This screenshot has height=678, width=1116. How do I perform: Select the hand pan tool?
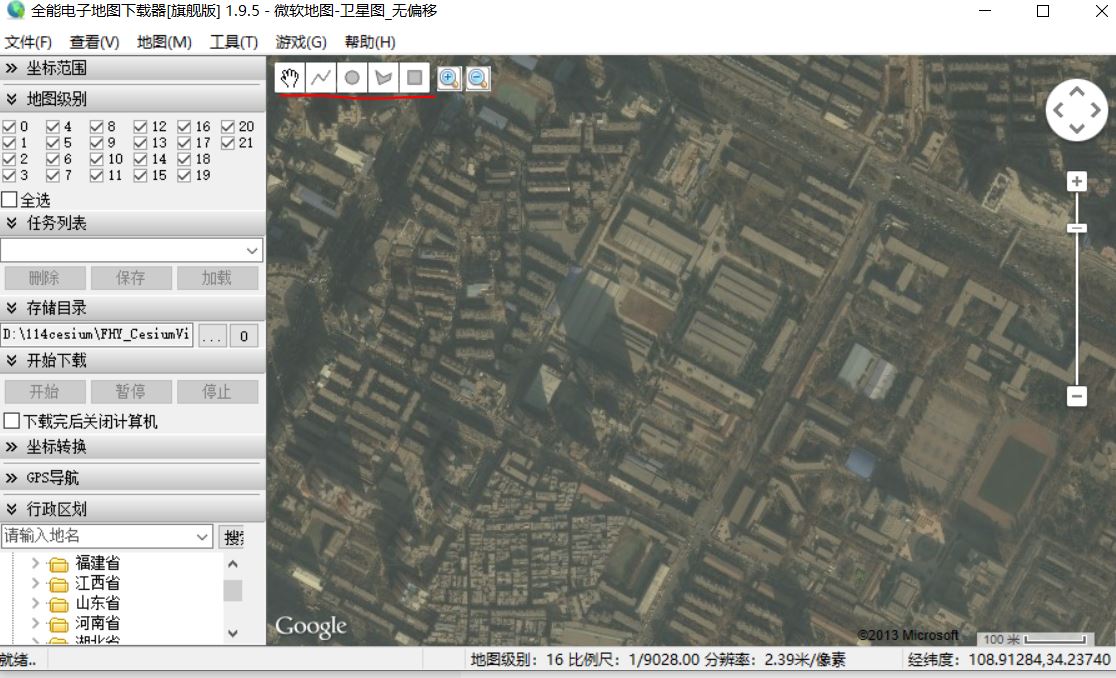click(290, 78)
